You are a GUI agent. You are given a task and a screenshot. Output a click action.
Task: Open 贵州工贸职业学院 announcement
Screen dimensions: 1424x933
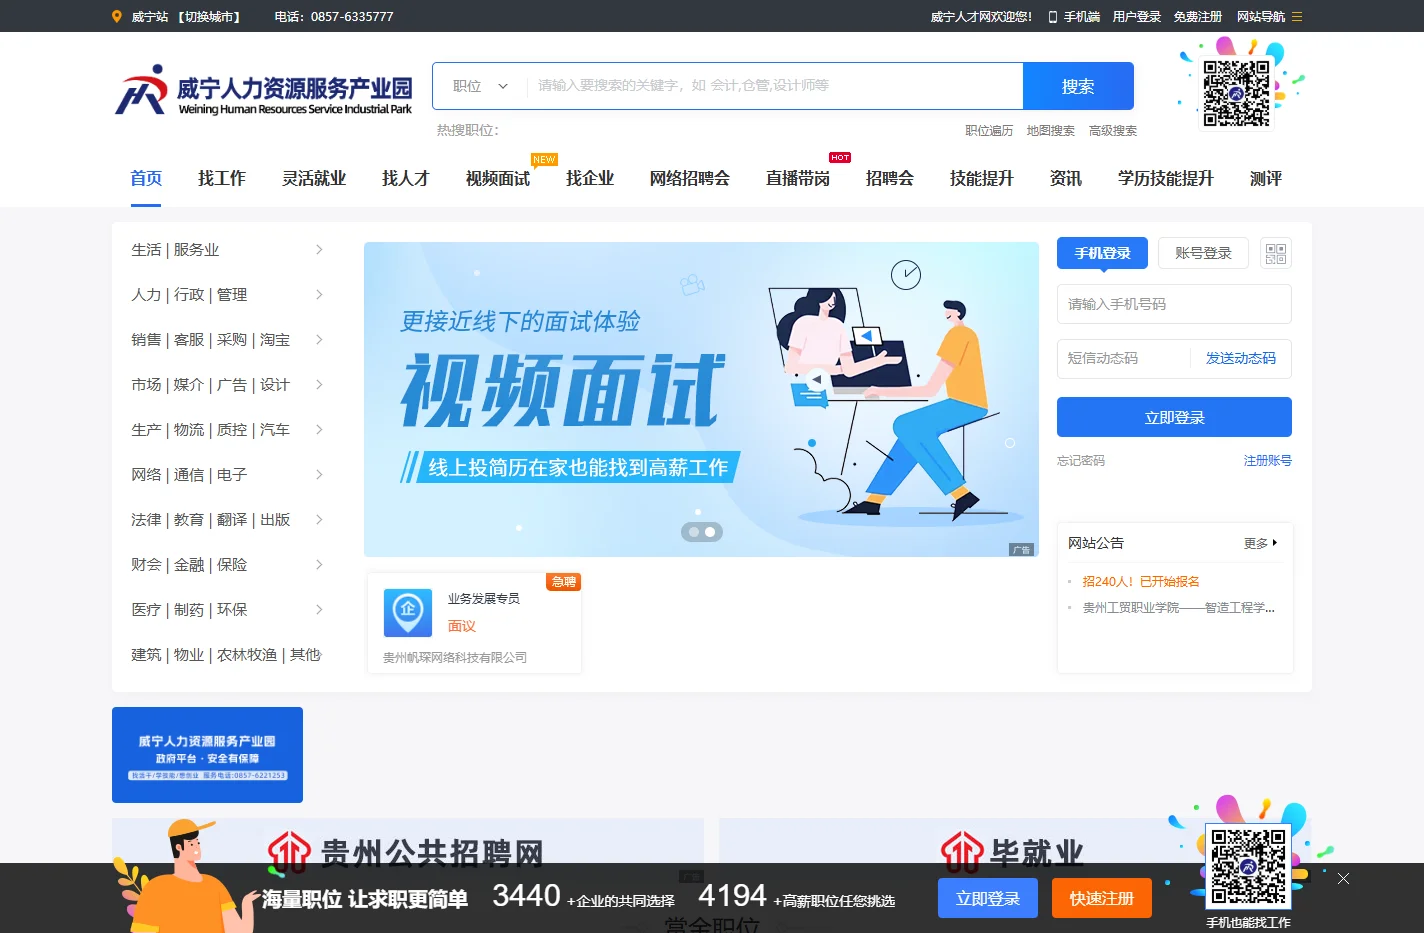[1179, 607]
